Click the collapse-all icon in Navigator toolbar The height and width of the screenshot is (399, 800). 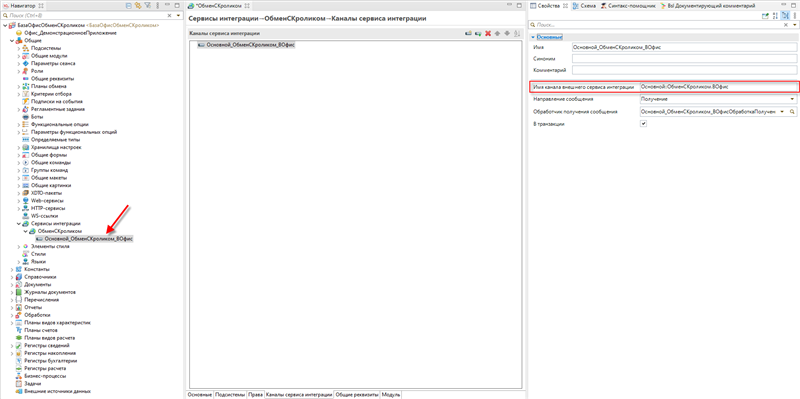[129, 6]
